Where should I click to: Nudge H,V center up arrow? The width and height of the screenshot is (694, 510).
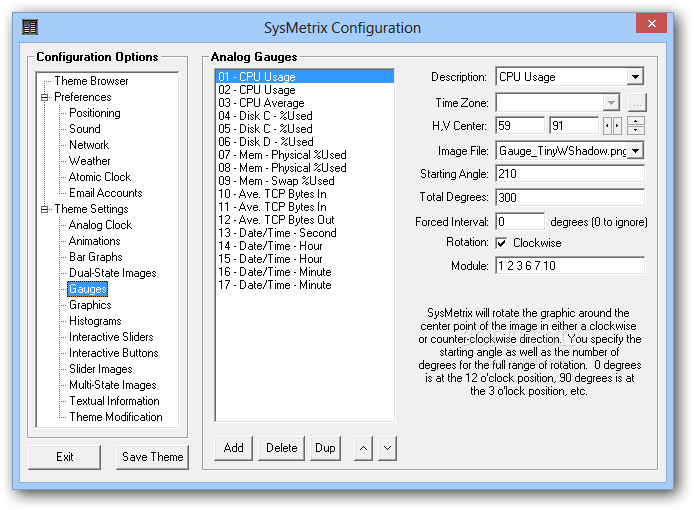point(636,121)
